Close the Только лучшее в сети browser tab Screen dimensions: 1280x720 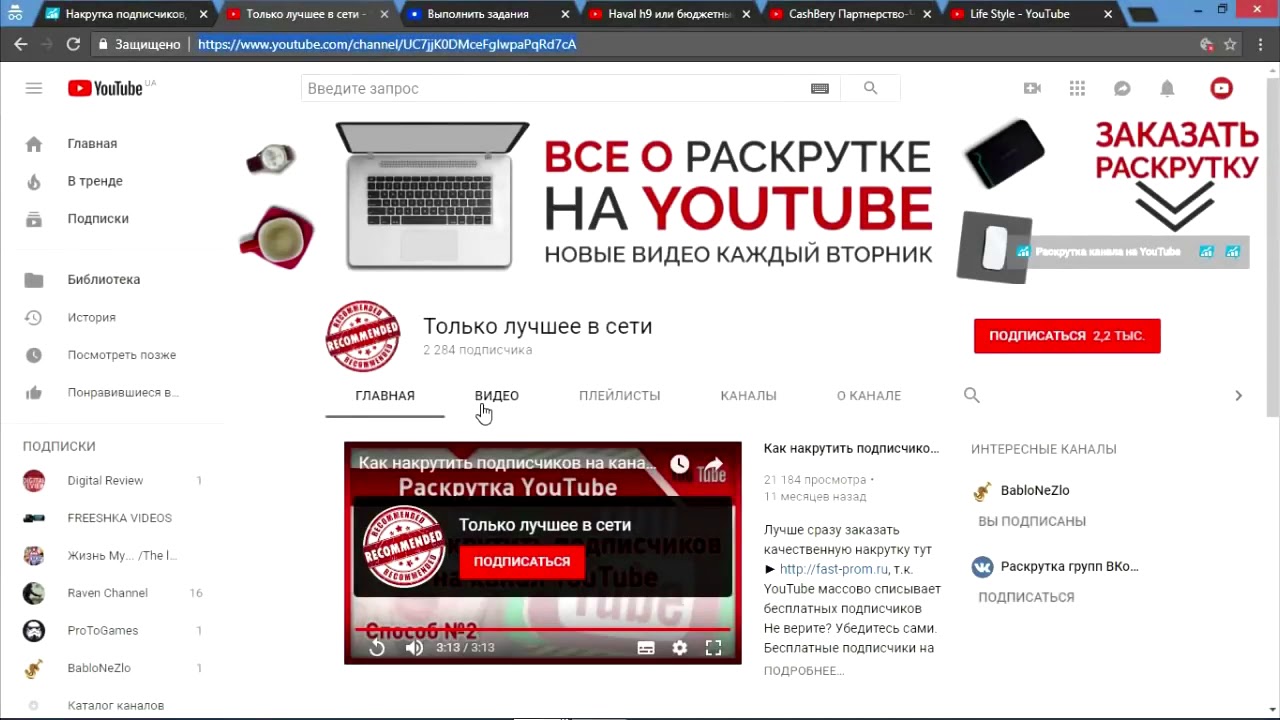tap(385, 15)
